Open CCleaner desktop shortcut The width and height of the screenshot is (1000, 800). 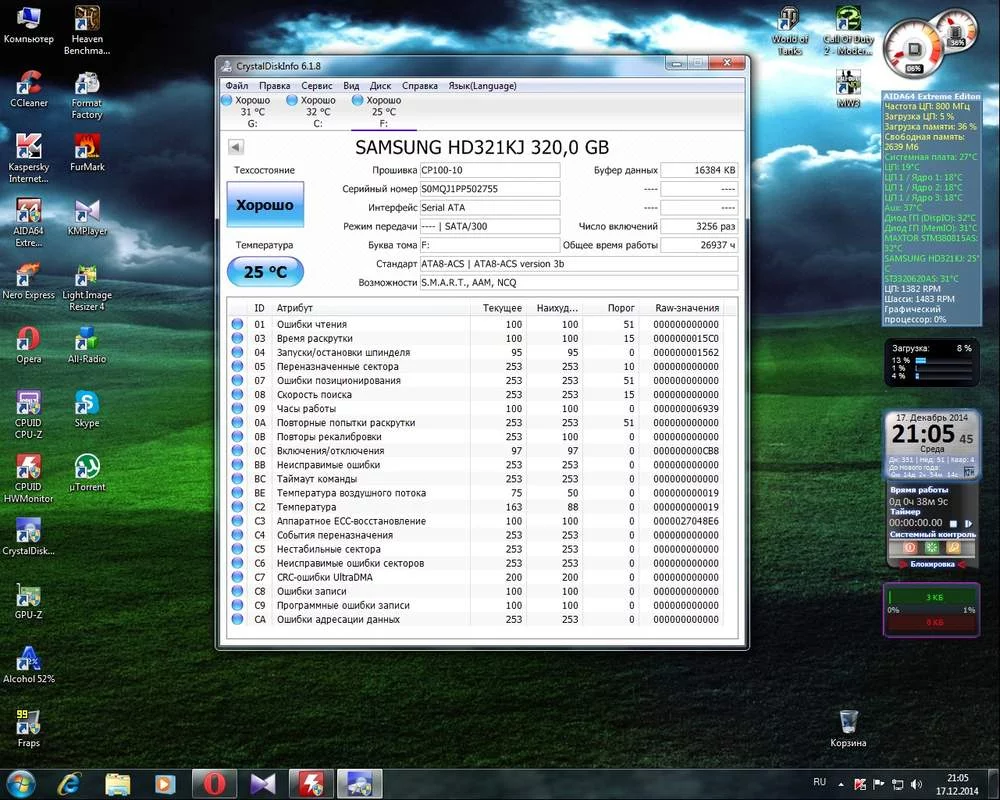[x=29, y=84]
